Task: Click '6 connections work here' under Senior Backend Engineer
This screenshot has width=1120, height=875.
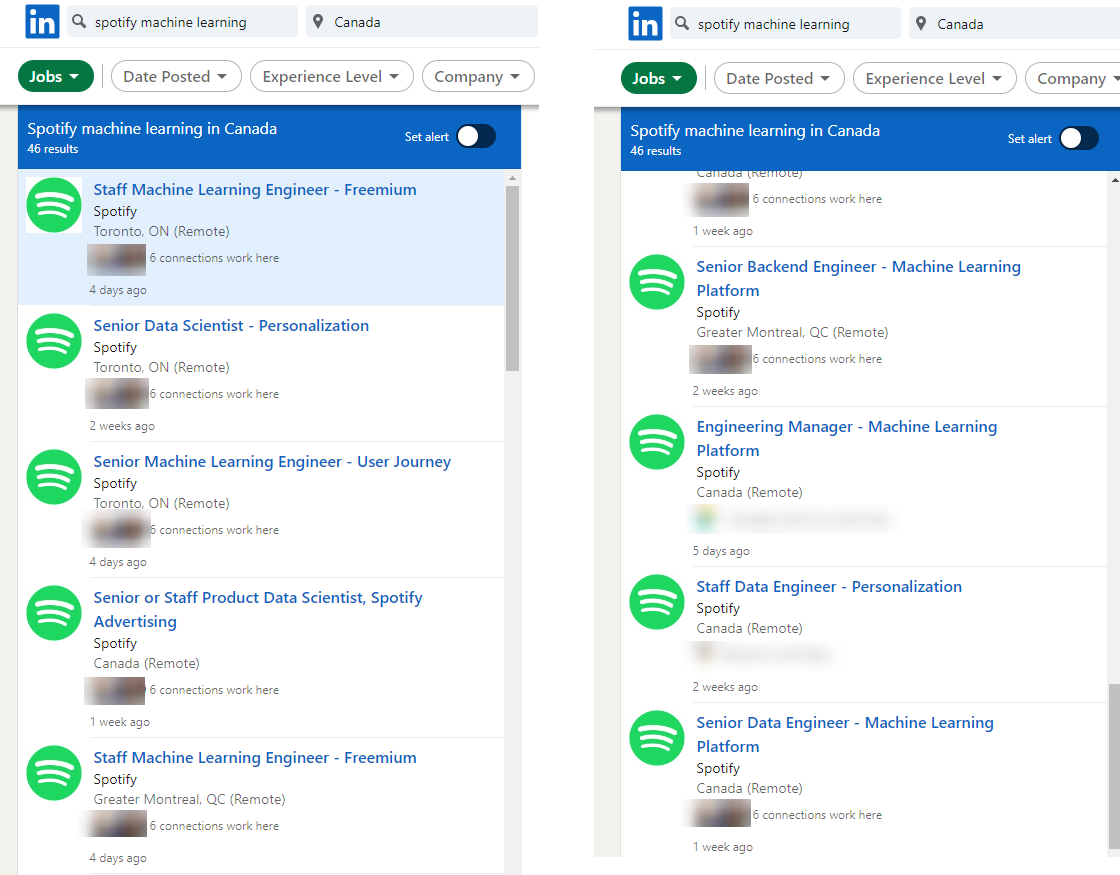Action: [x=817, y=359]
